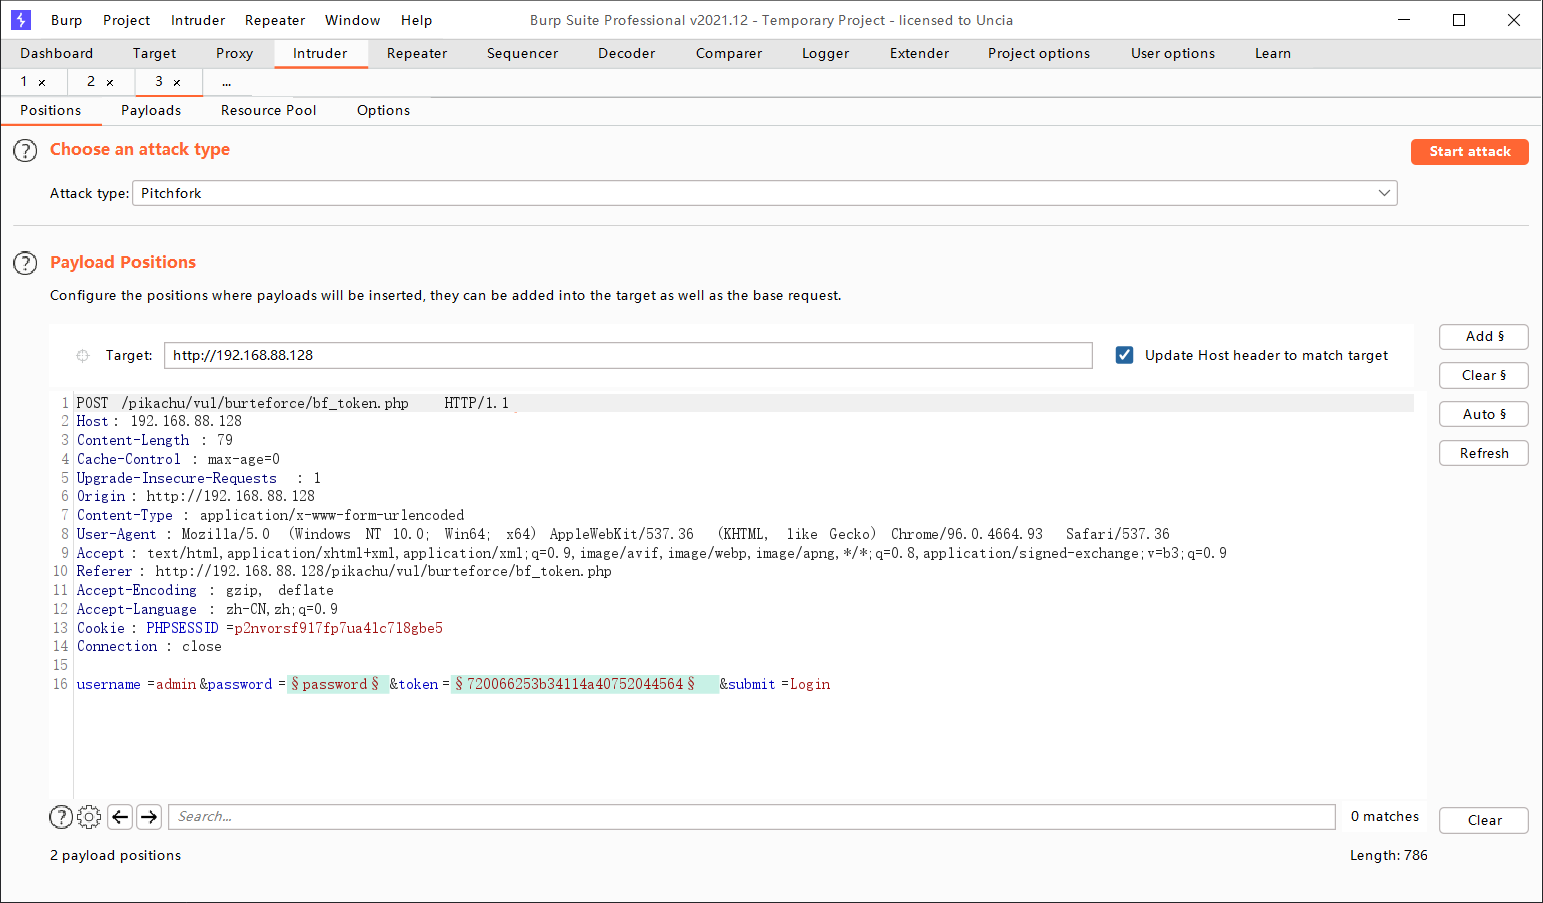Select Intruder attack tab 2

click(91, 82)
